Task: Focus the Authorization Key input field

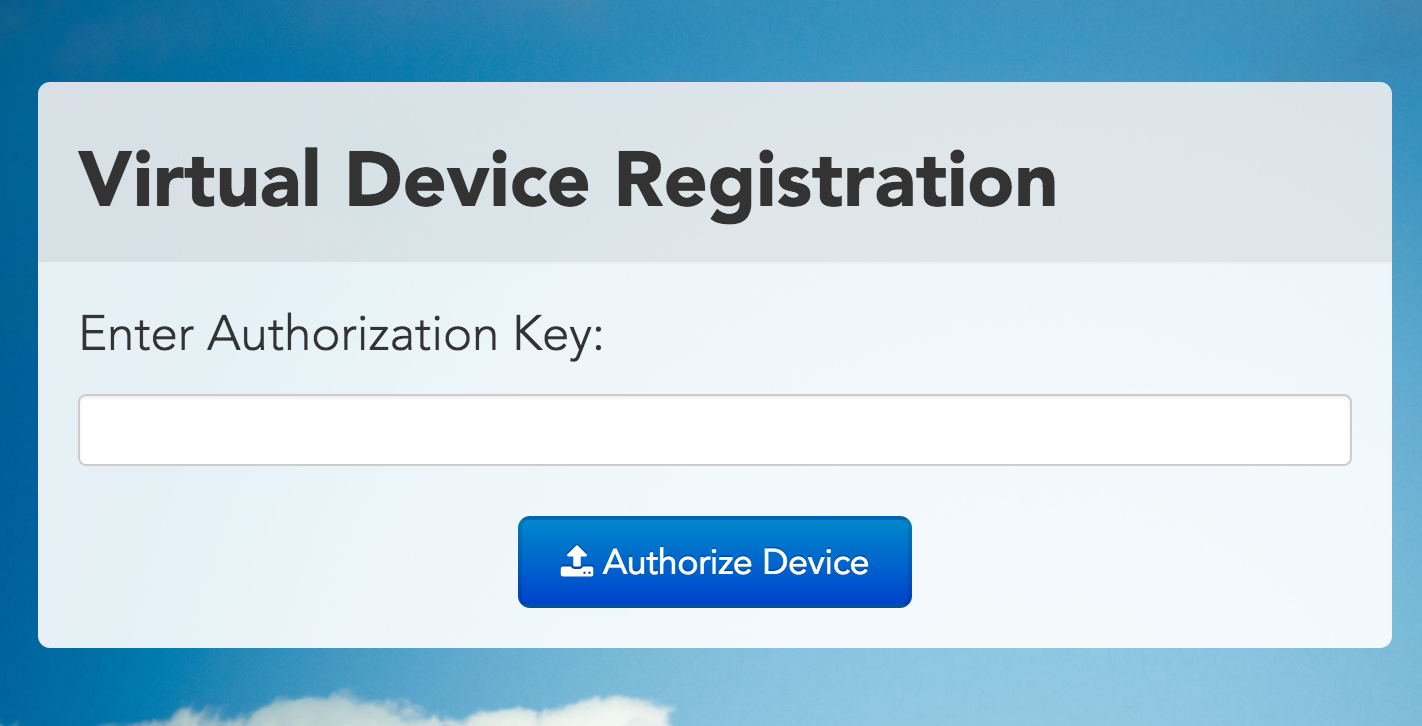Action: (x=715, y=430)
